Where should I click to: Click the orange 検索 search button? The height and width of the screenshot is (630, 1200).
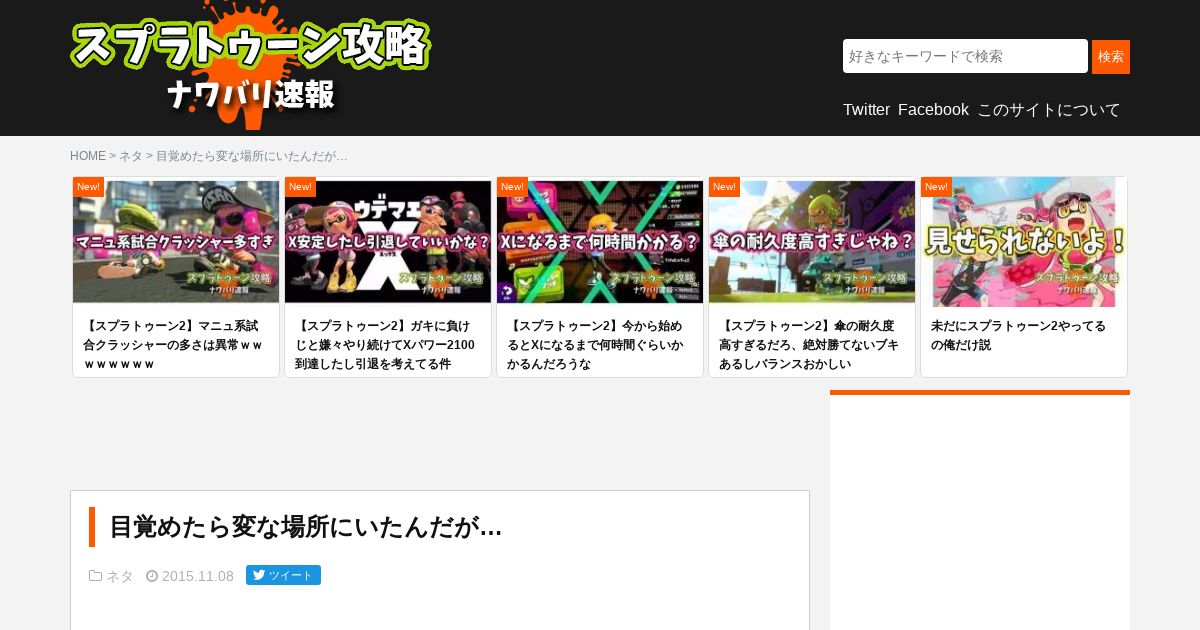(x=1111, y=57)
